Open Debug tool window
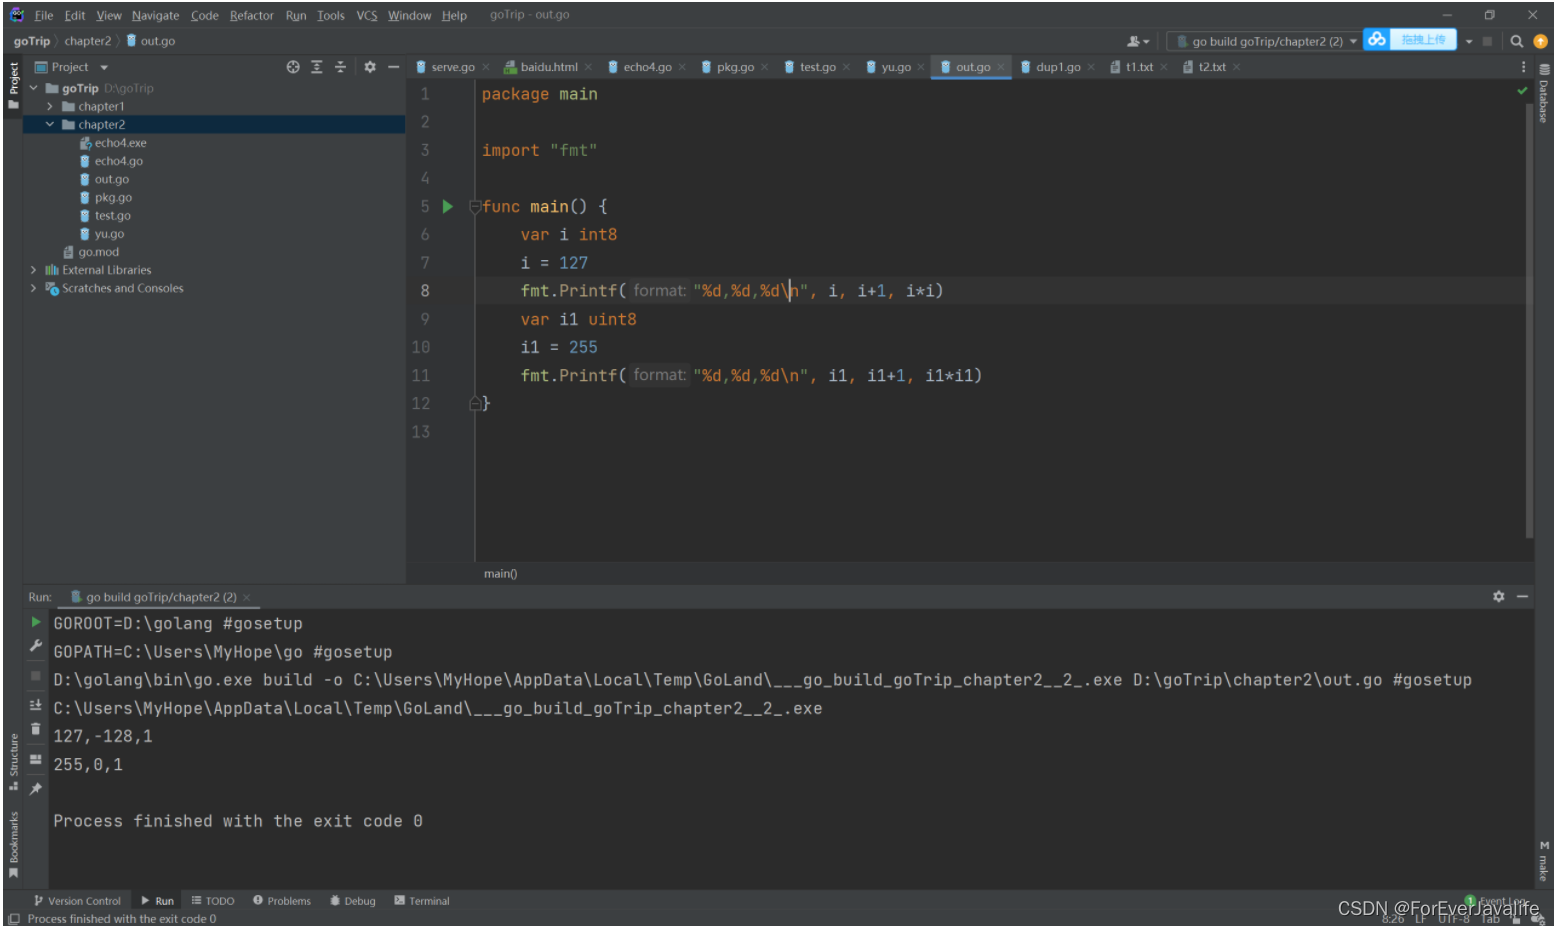The image size is (1555, 926). pyautogui.click(x=353, y=901)
